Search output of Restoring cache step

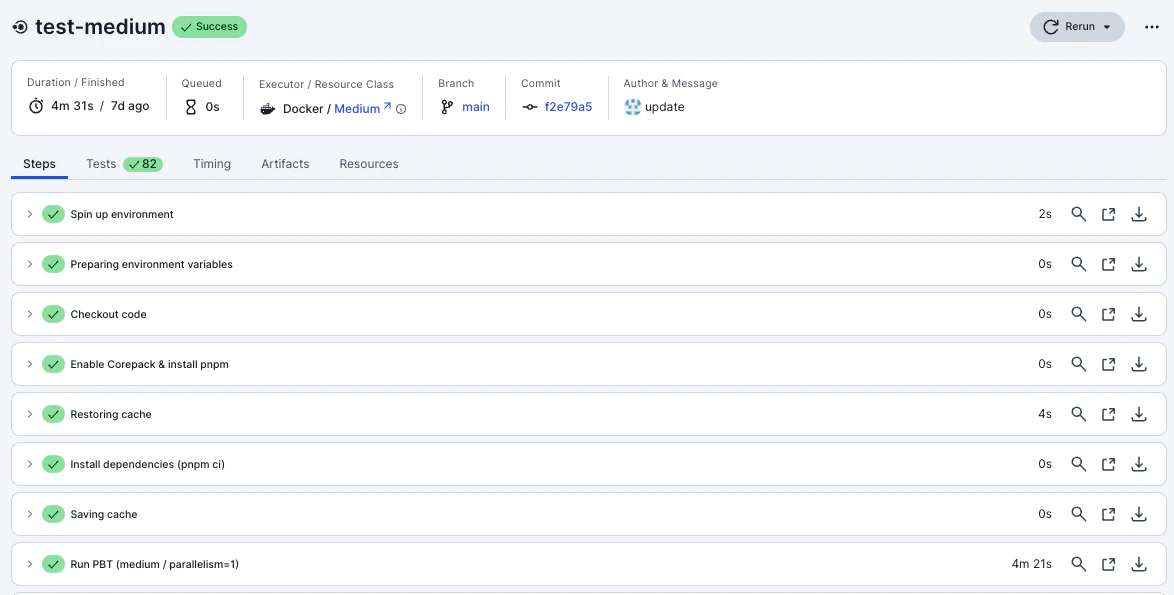point(1078,414)
